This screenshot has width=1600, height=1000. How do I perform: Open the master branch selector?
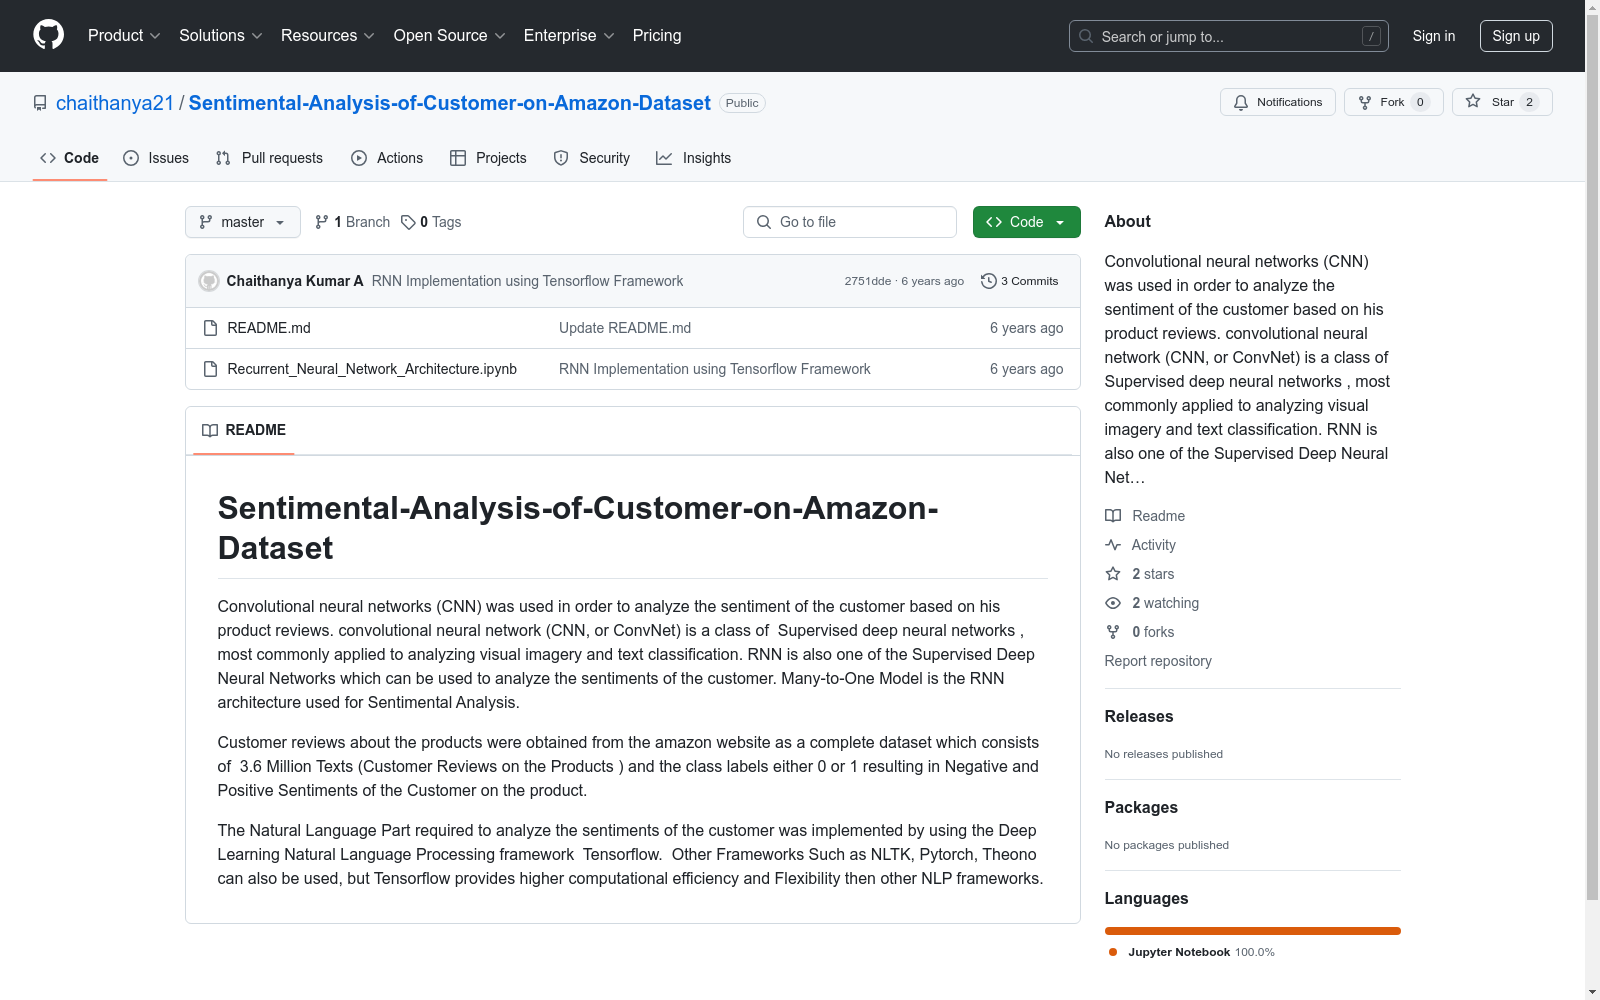click(x=242, y=221)
